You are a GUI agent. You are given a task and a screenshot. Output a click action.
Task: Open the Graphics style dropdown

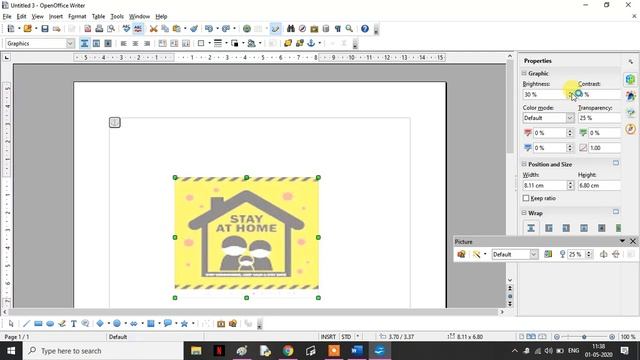(x=70, y=43)
